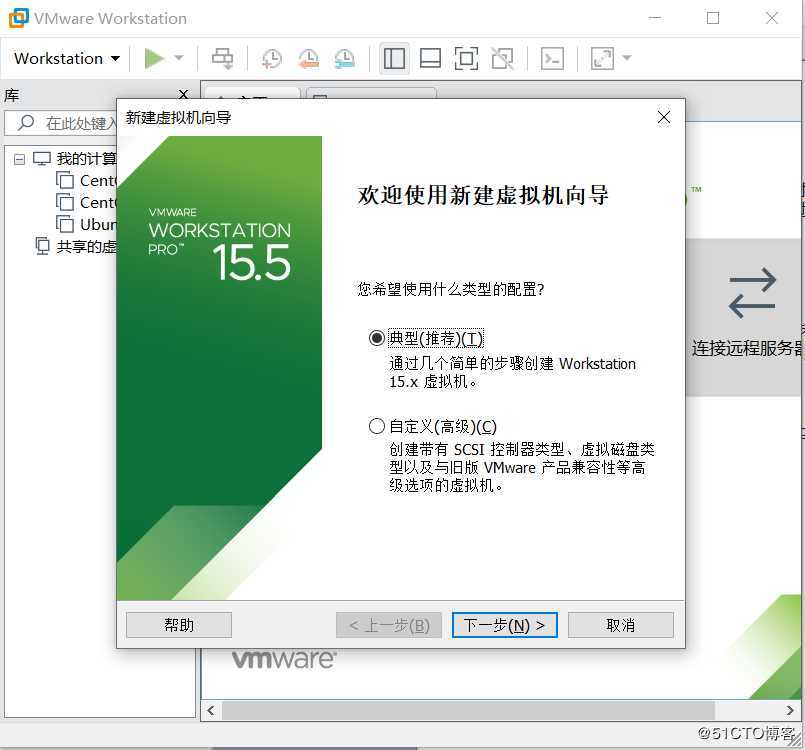Close the New Virtual Machine Wizard dialog

[x=664, y=118]
